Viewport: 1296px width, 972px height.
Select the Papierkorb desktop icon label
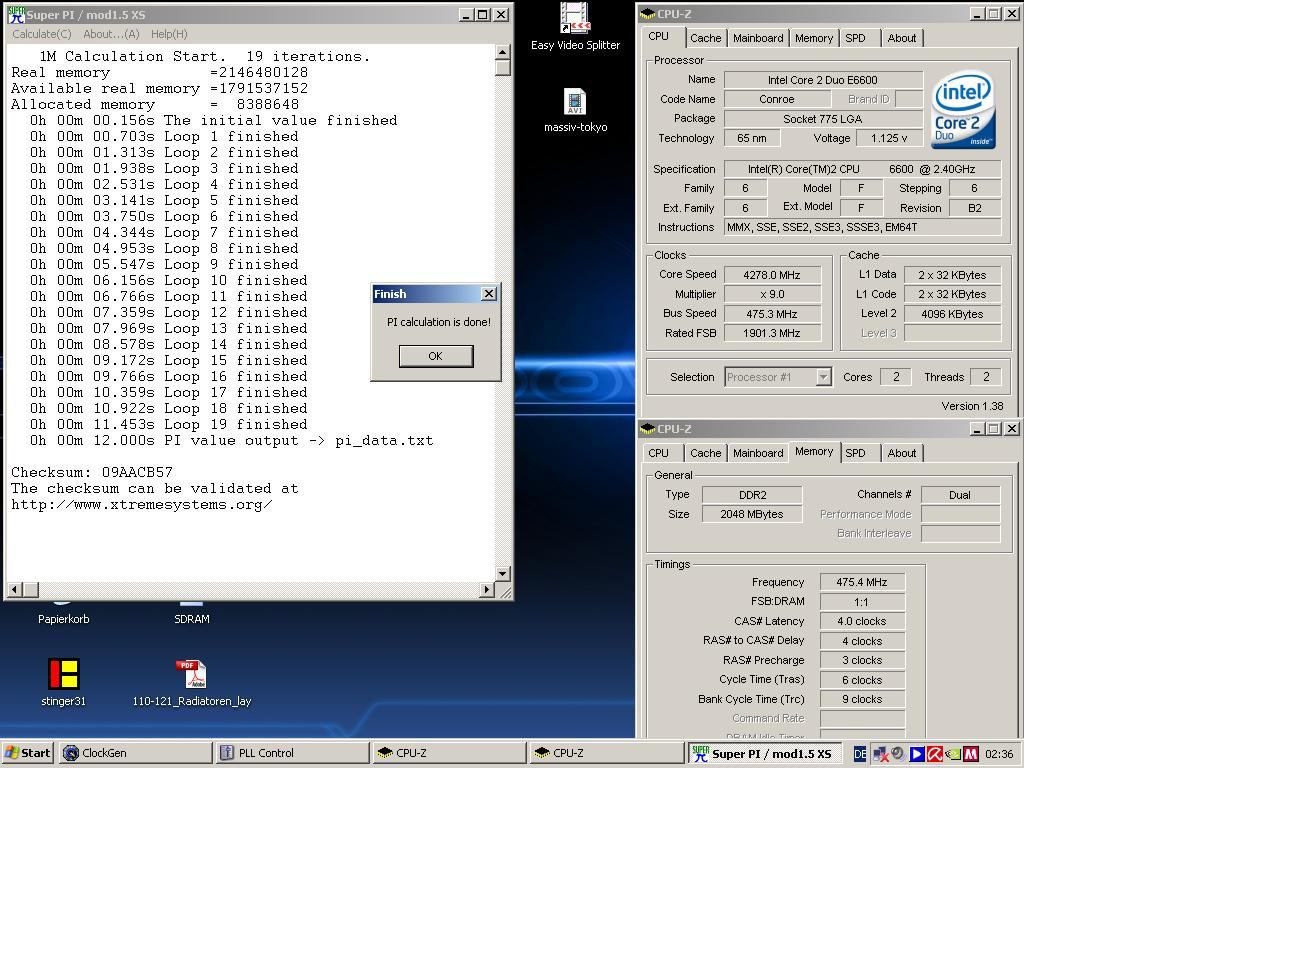(x=64, y=619)
